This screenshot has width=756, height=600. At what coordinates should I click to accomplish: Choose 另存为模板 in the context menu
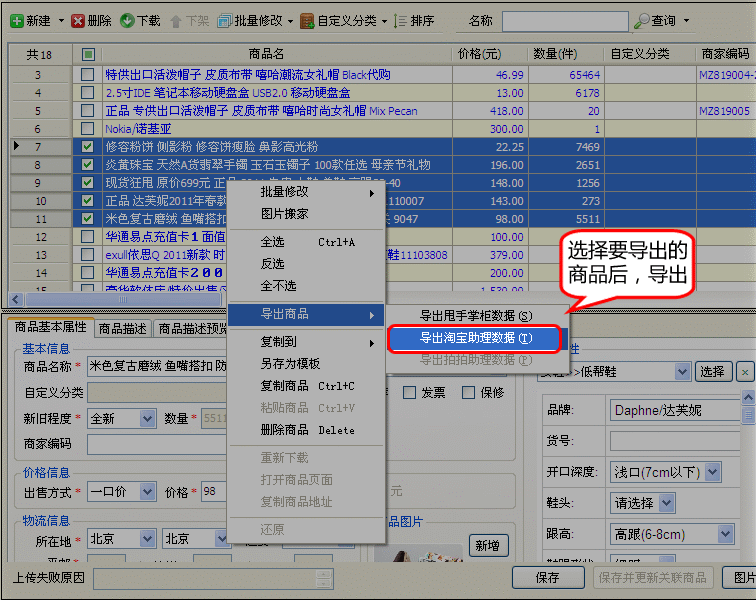coord(306,364)
